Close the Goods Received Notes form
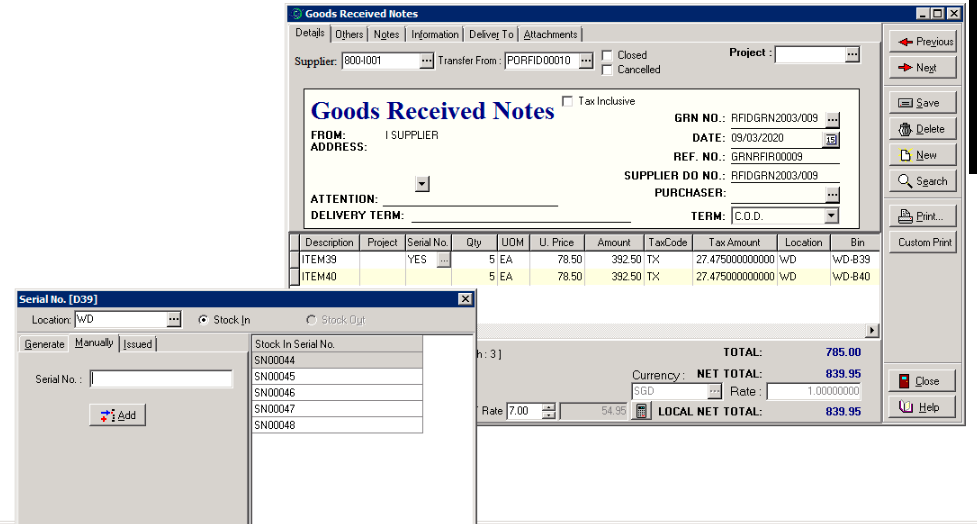 click(x=923, y=381)
